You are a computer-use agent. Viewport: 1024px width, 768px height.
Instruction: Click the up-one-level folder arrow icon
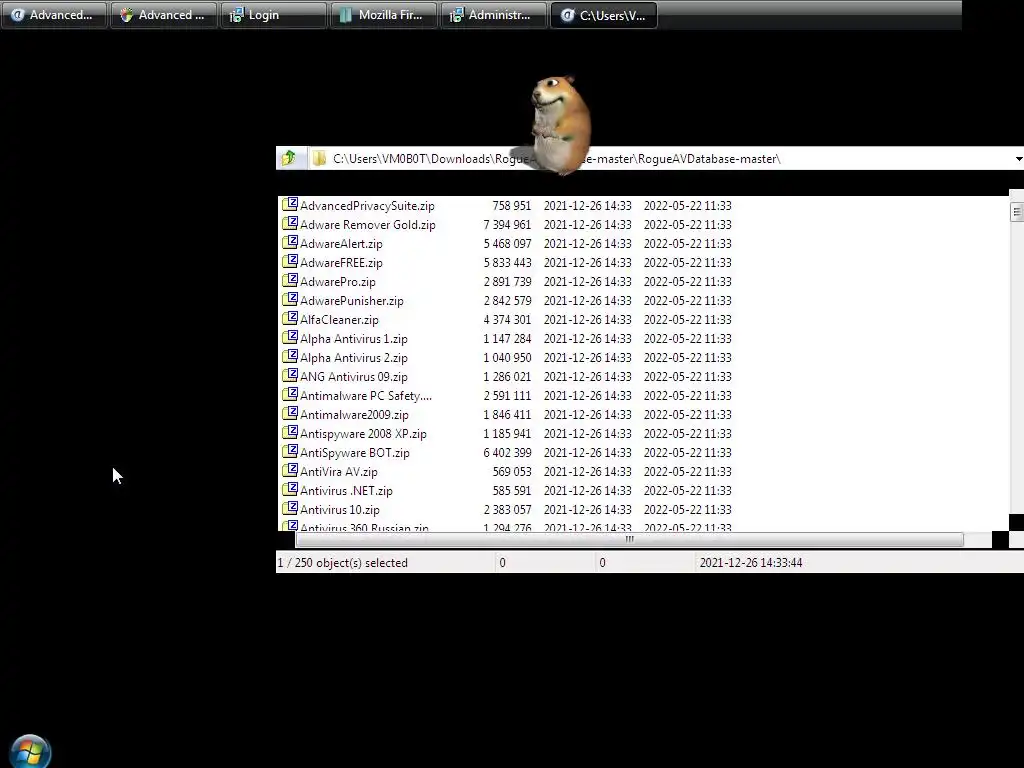click(289, 158)
